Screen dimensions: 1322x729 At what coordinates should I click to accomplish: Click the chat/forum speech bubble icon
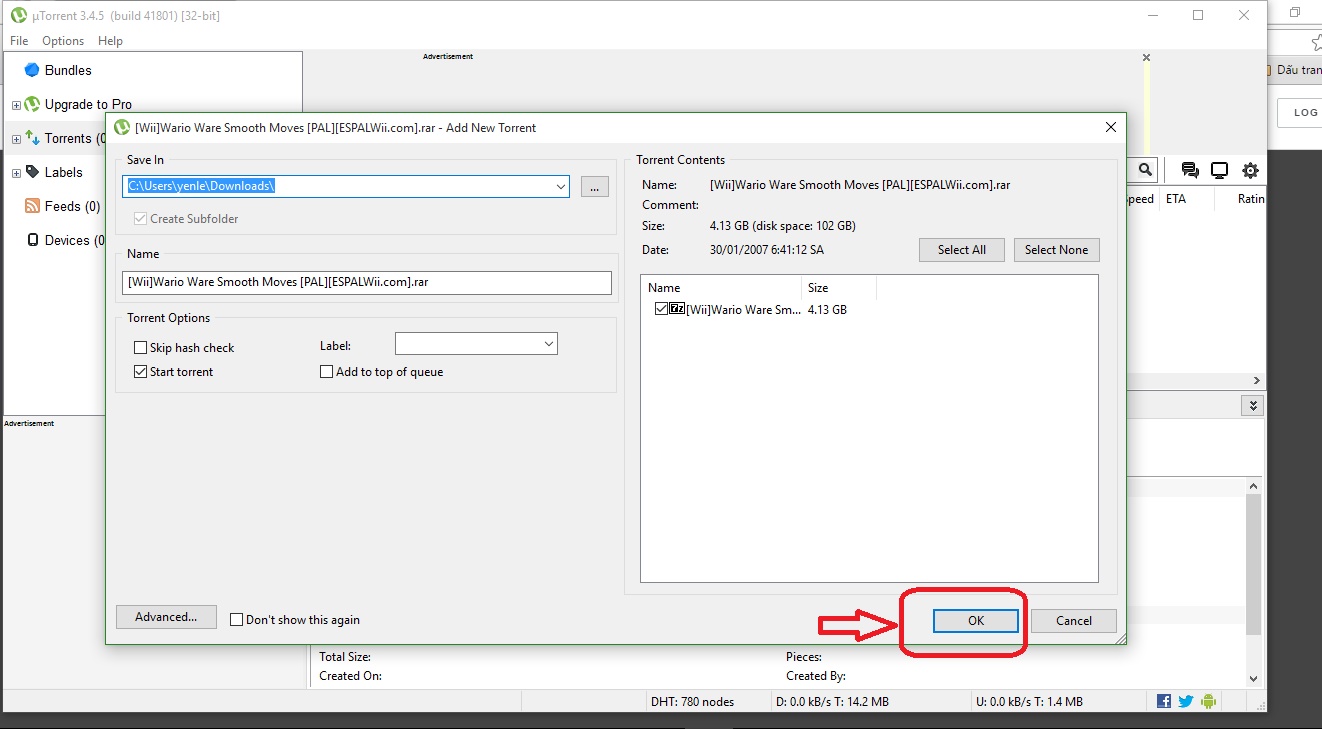point(1189,169)
